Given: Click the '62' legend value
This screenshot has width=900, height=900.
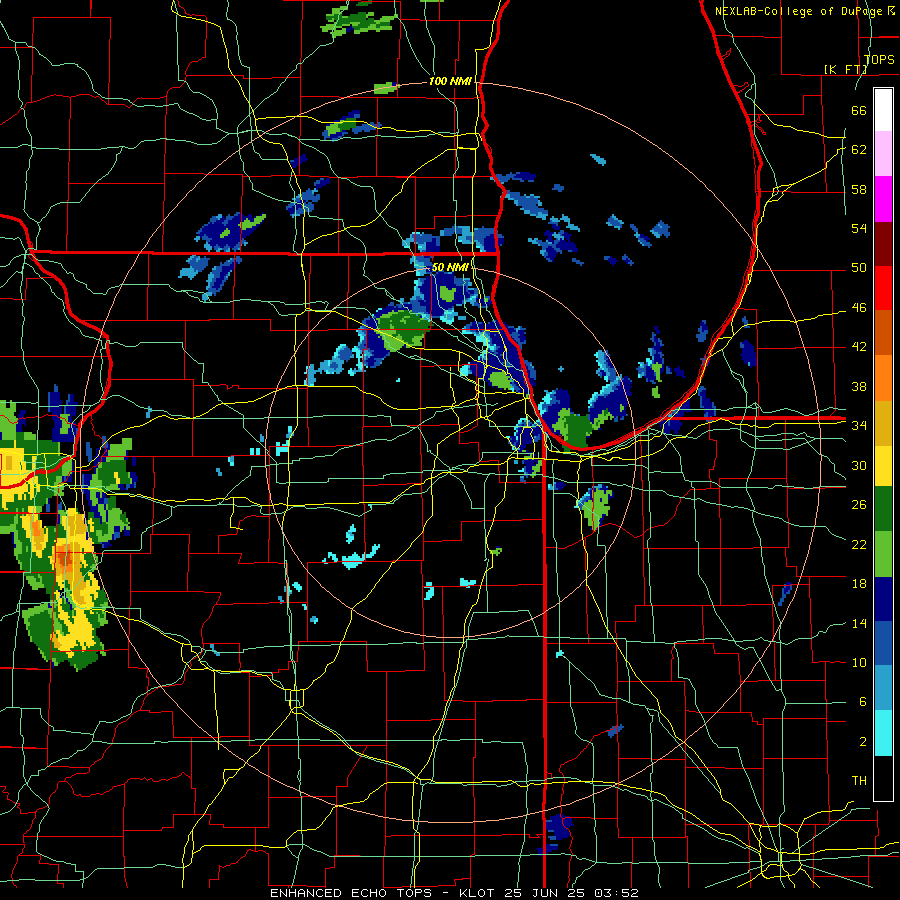Looking at the screenshot, I should point(859,149).
